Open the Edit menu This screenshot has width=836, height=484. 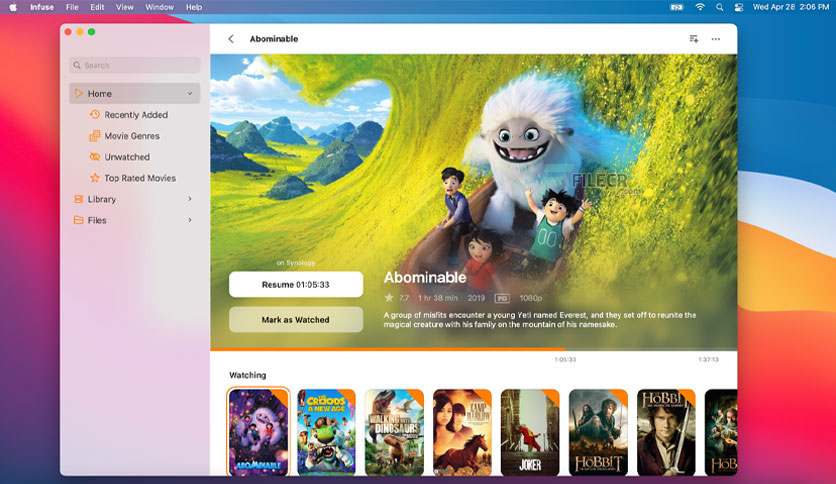click(x=97, y=7)
